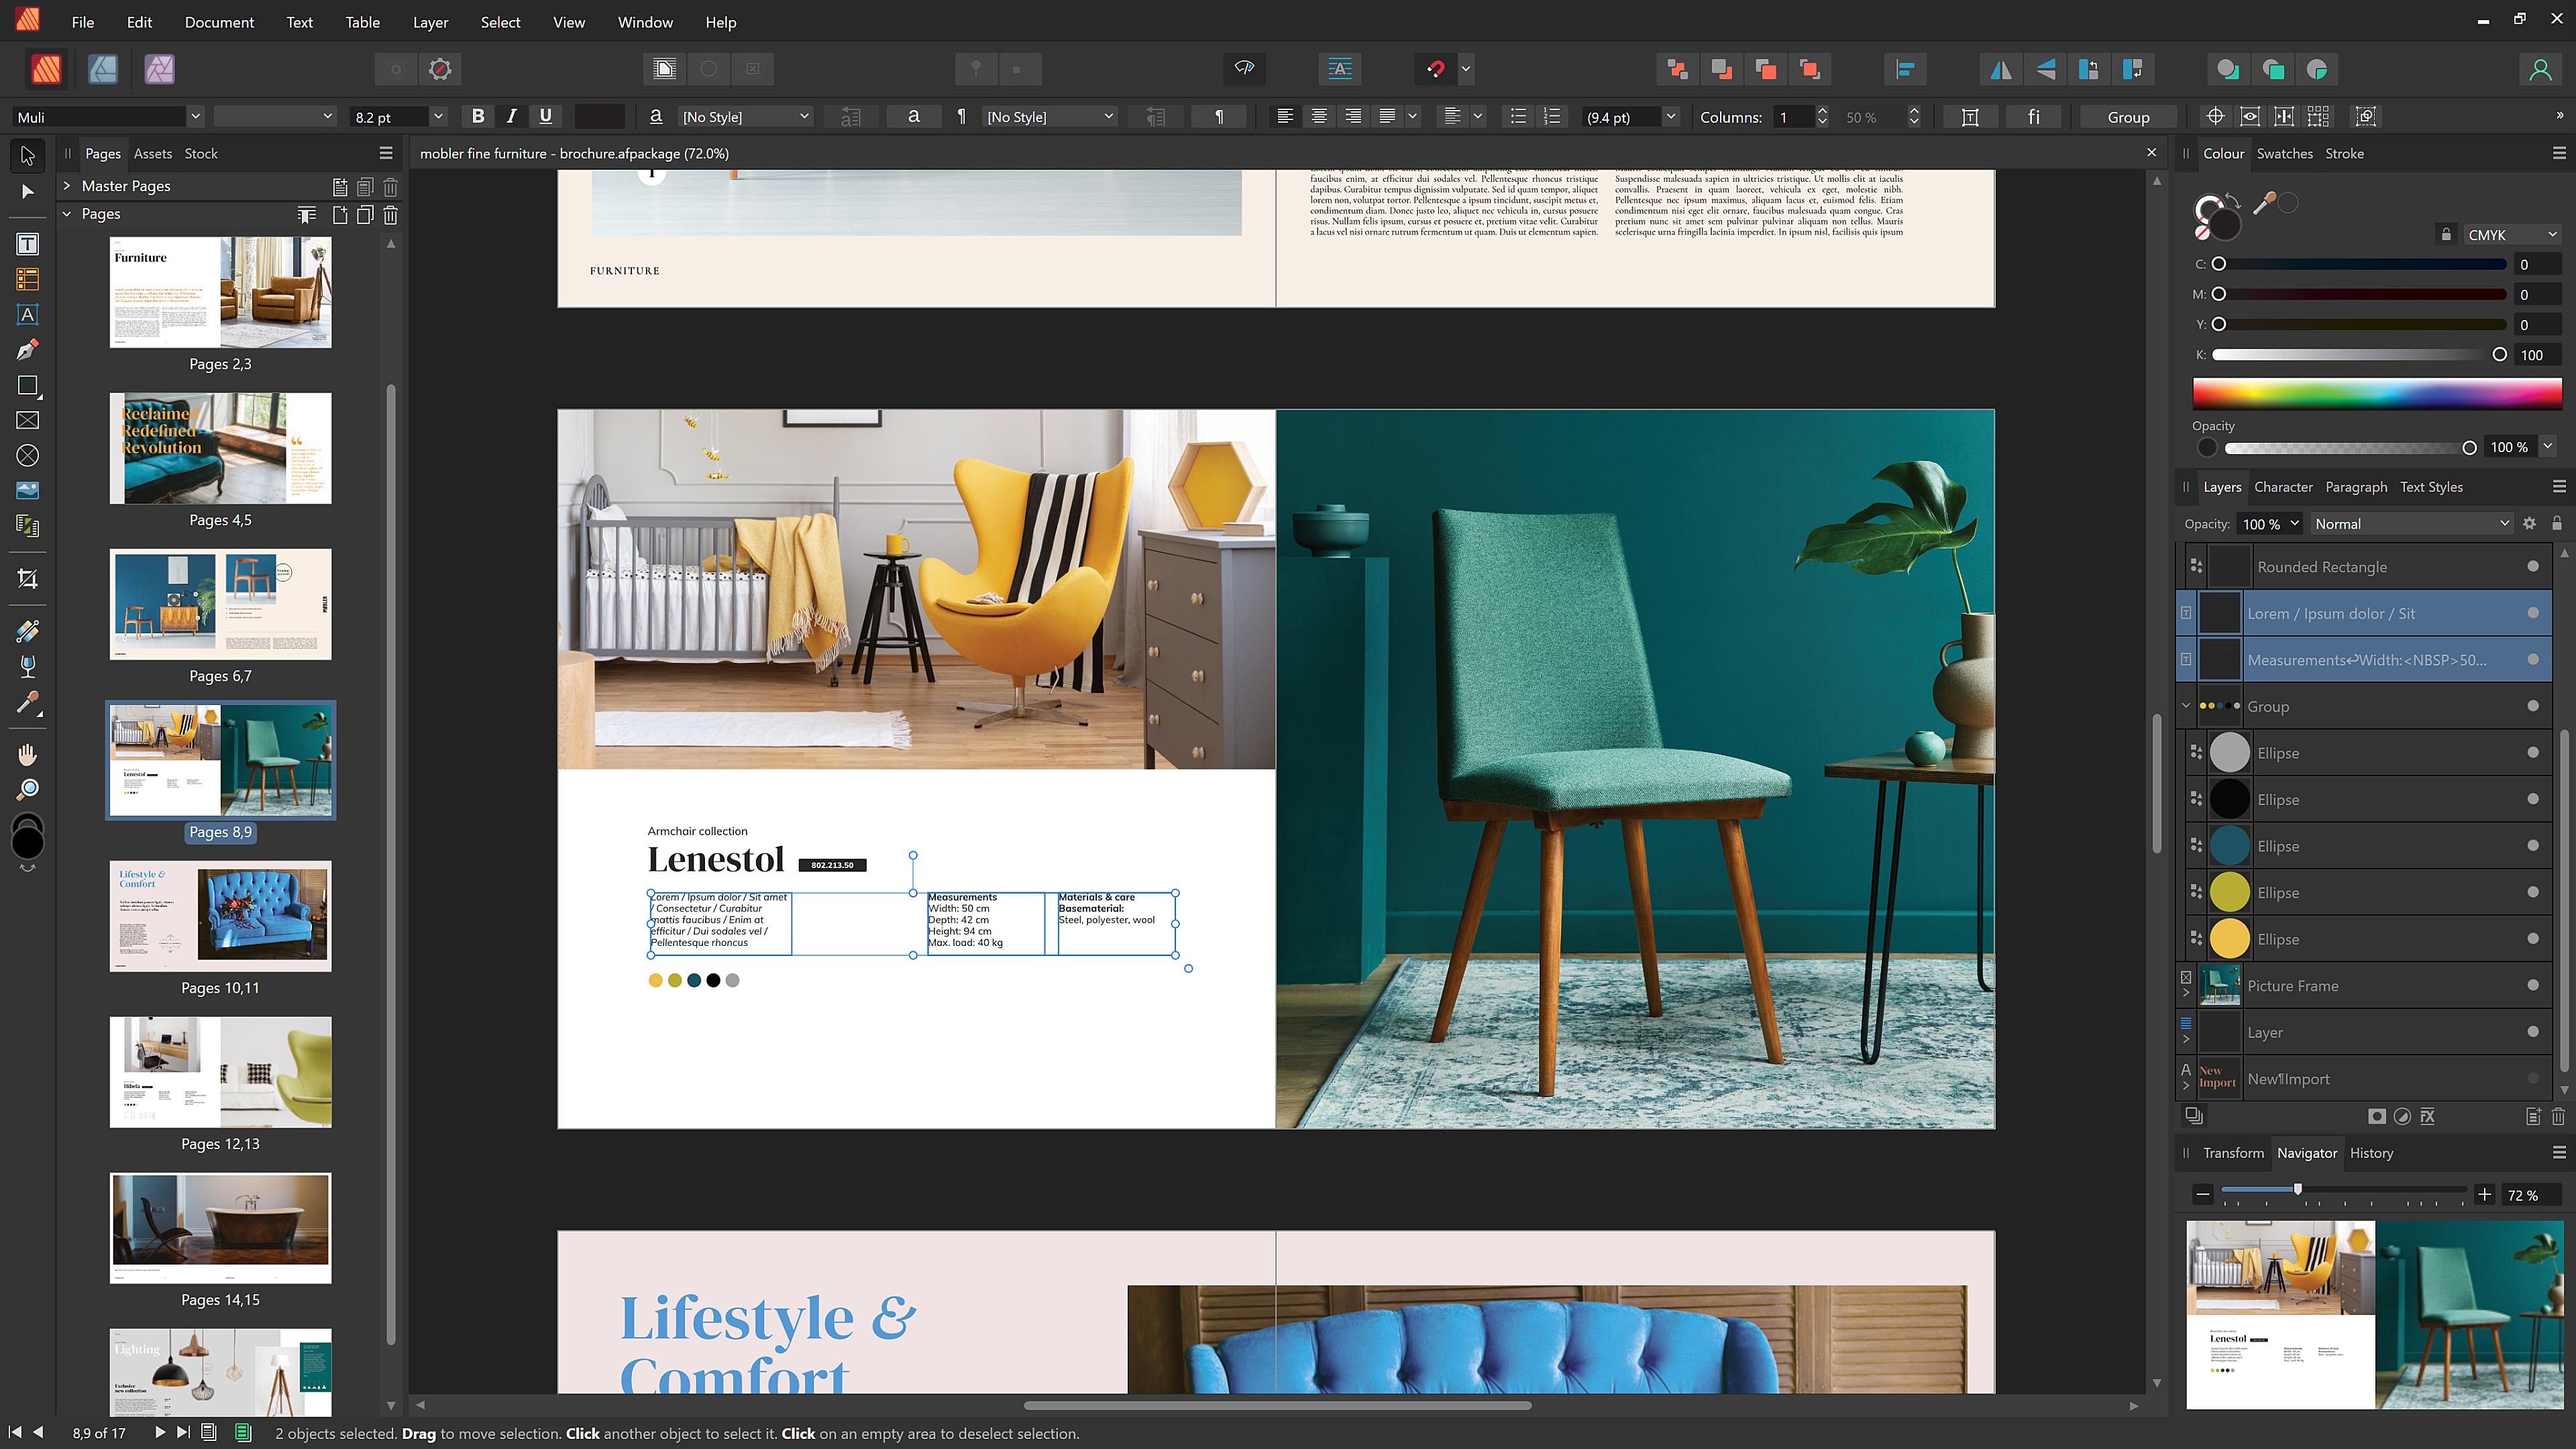Screen dimensions: 2576x1449
Task: Select the Pages 10,11 thumbnail
Action: 220,916
